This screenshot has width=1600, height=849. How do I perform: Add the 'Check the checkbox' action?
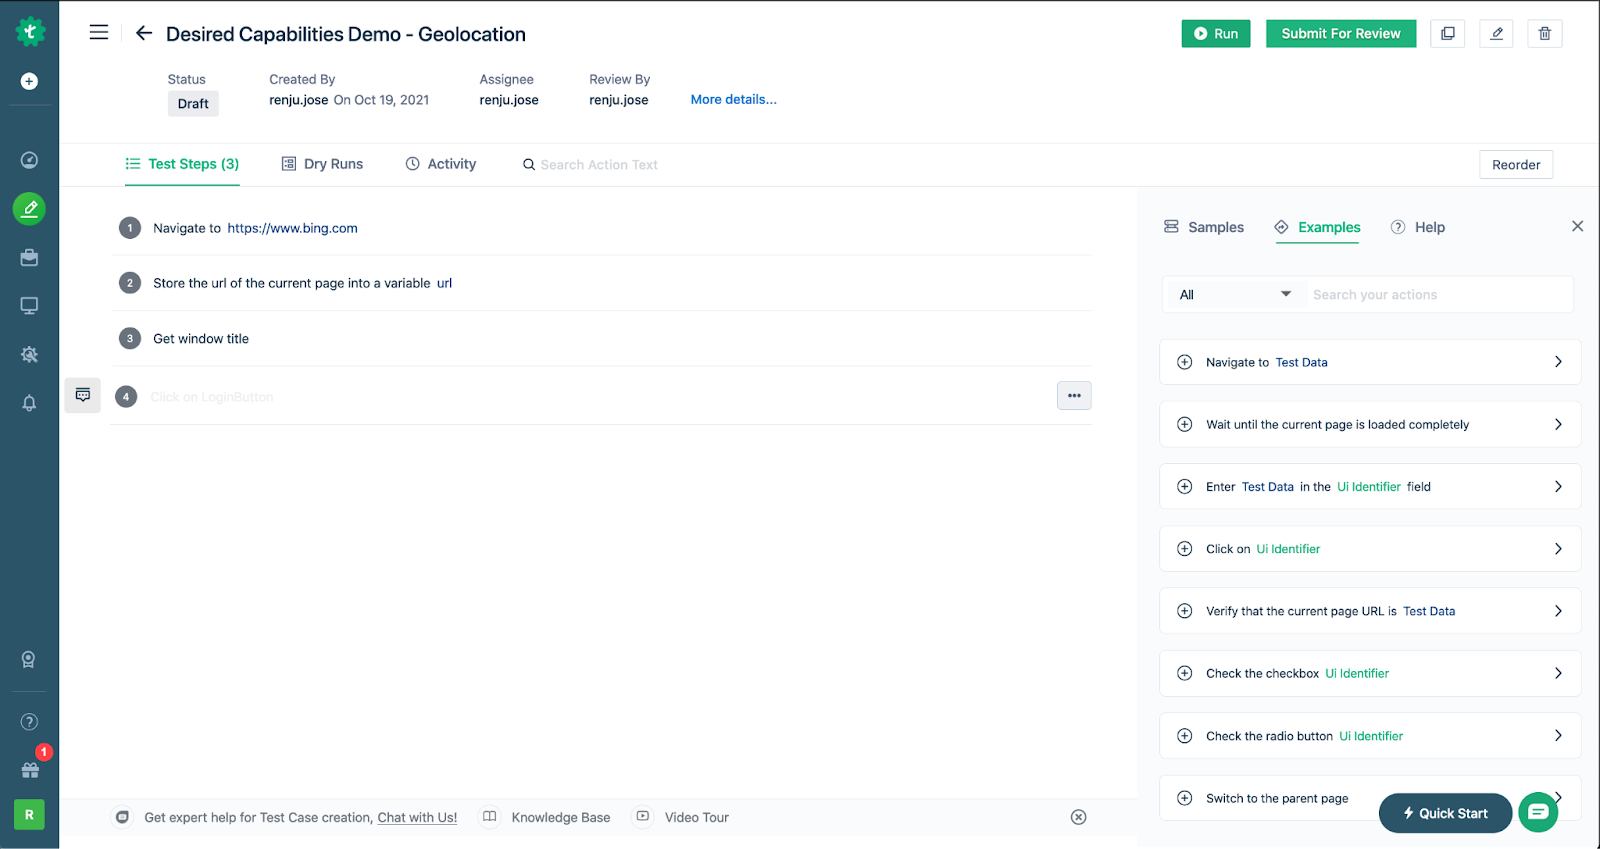click(1185, 673)
